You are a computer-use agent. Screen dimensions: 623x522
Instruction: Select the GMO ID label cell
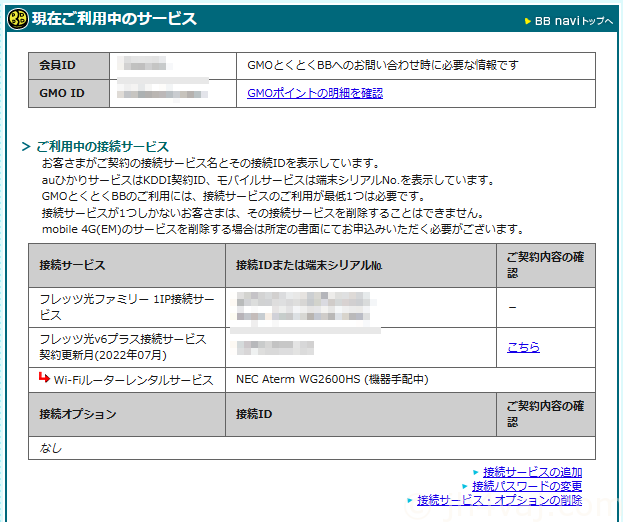pos(68,93)
